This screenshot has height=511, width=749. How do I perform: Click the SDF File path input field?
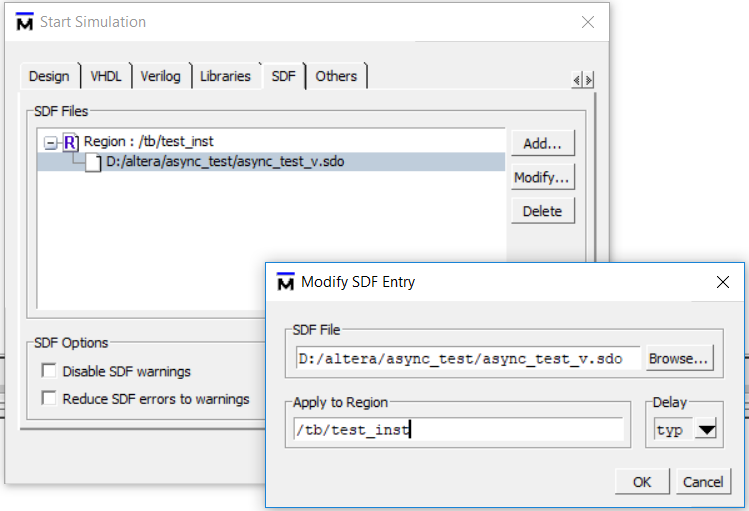click(x=468, y=358)
